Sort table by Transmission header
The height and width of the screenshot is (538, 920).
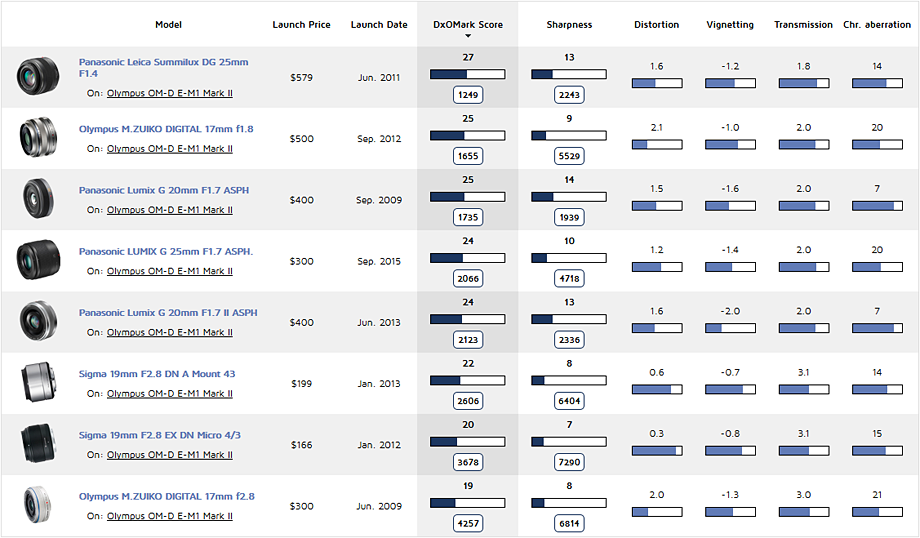click(803, 25)
